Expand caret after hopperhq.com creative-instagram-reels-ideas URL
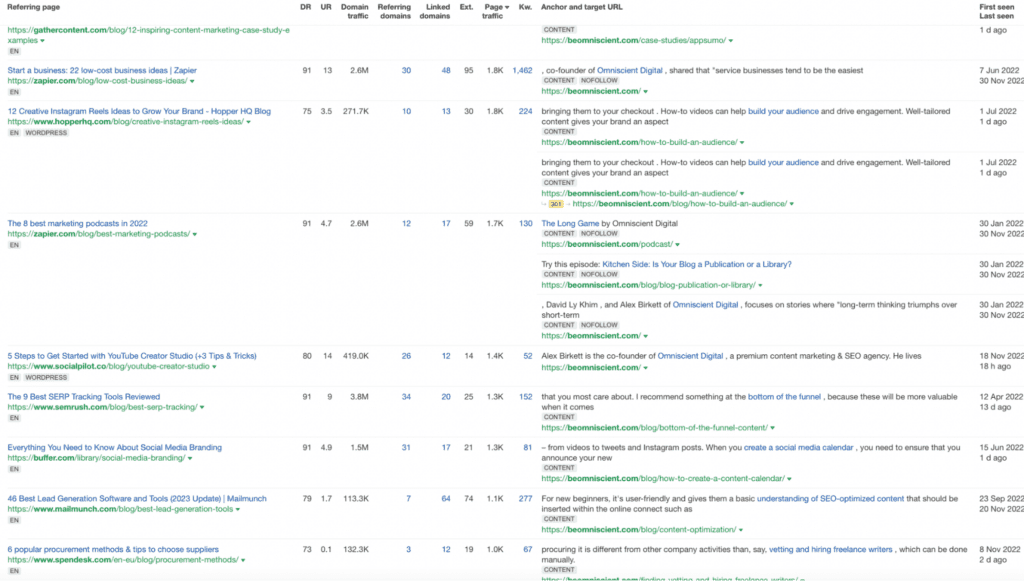The width and height of the screenshot is (1024, 581). coord(248,122)
